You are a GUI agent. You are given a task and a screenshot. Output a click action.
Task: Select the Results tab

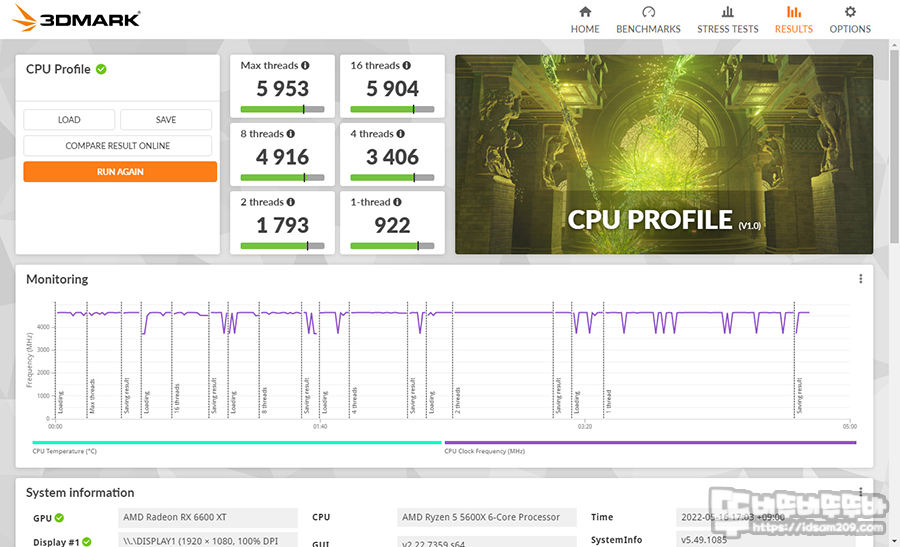[x=793, y=20]
